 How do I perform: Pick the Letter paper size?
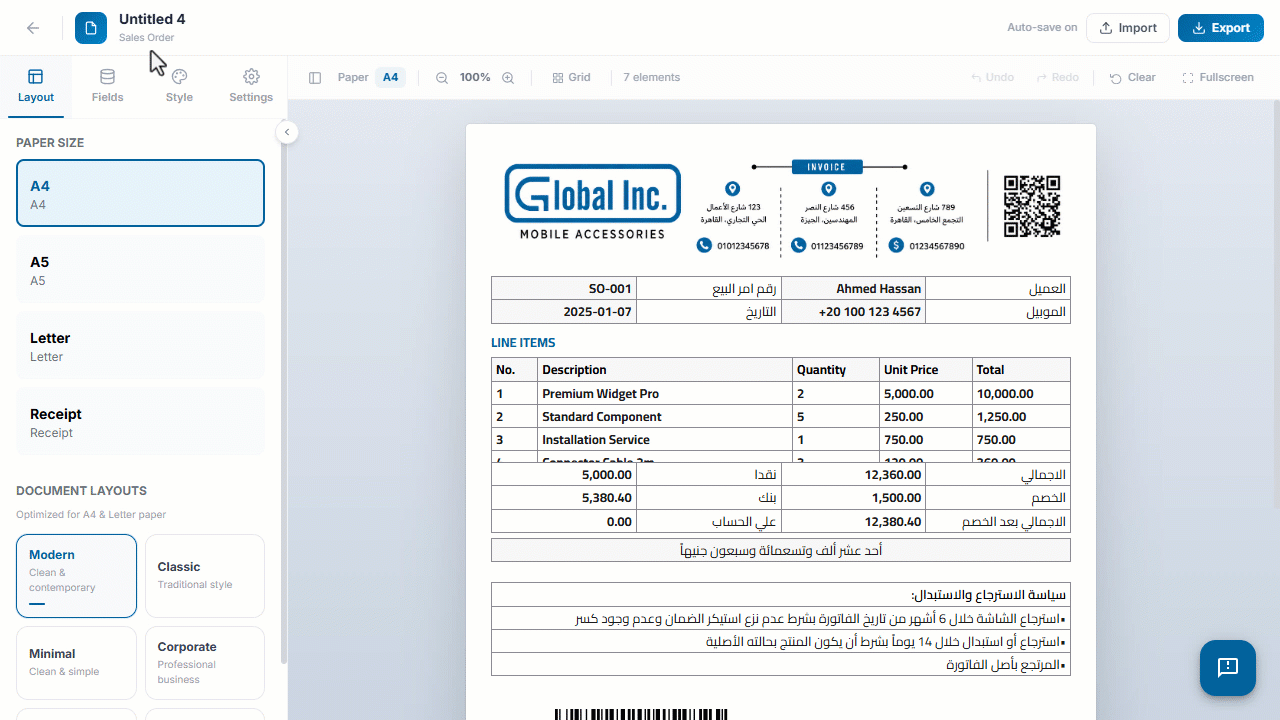(141, 345)
